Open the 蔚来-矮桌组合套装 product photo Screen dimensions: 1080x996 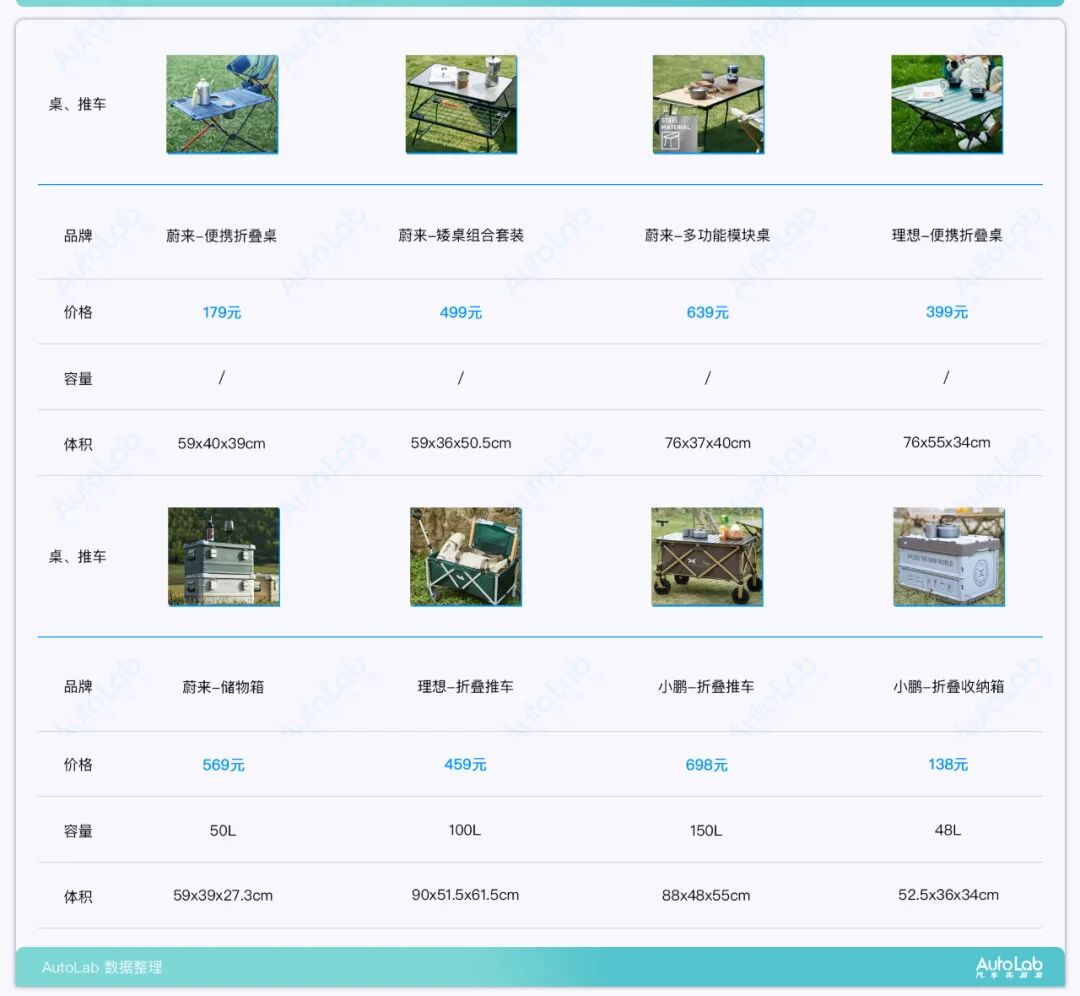point(461,104)
